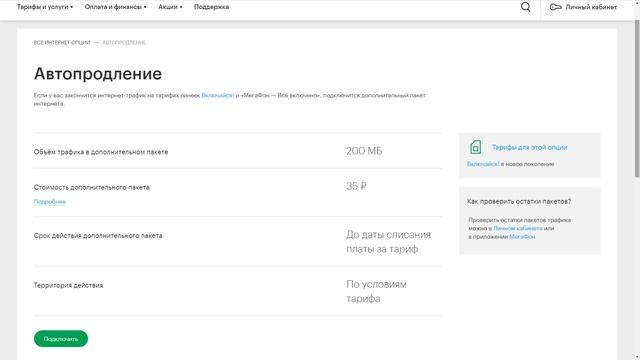Open the Подробнее link under Стоимость

(50, 202)
